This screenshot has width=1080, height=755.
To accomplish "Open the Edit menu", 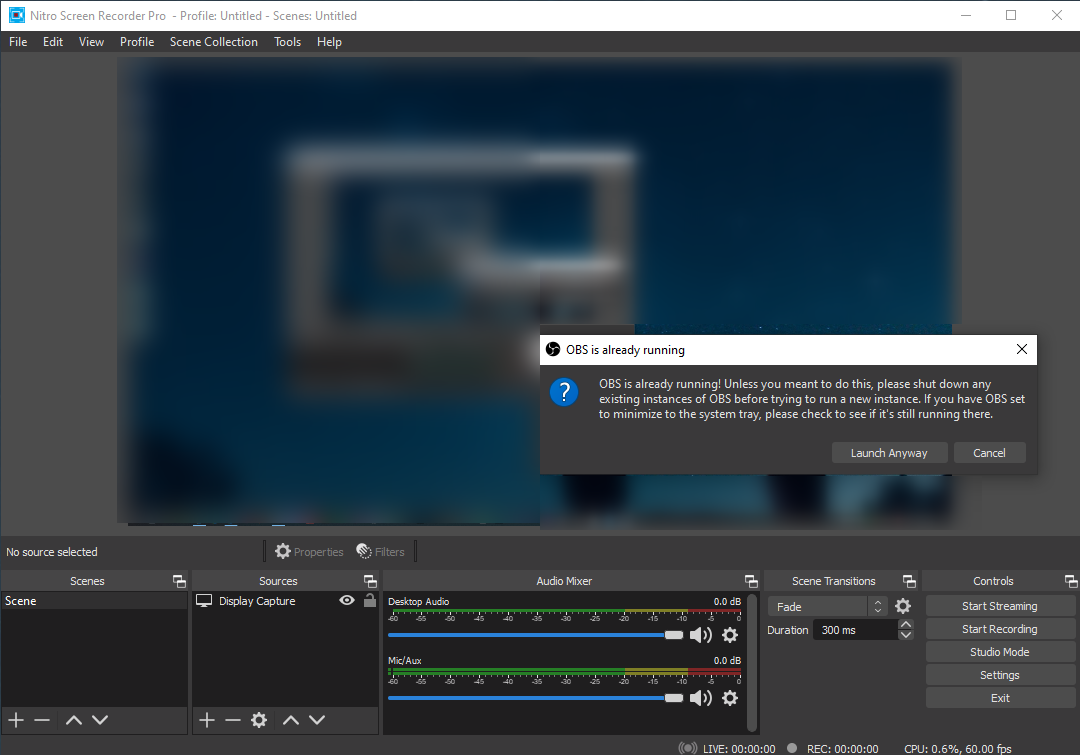I will click(x=53, y=42).
